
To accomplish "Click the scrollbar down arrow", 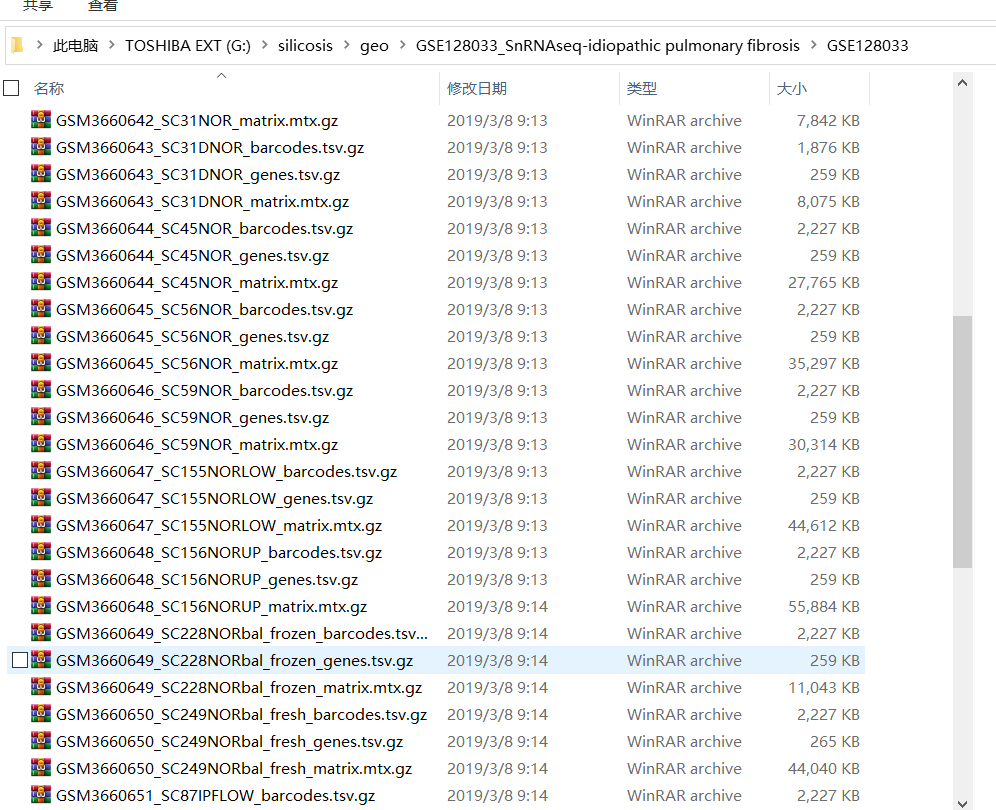I will point(962,803).
